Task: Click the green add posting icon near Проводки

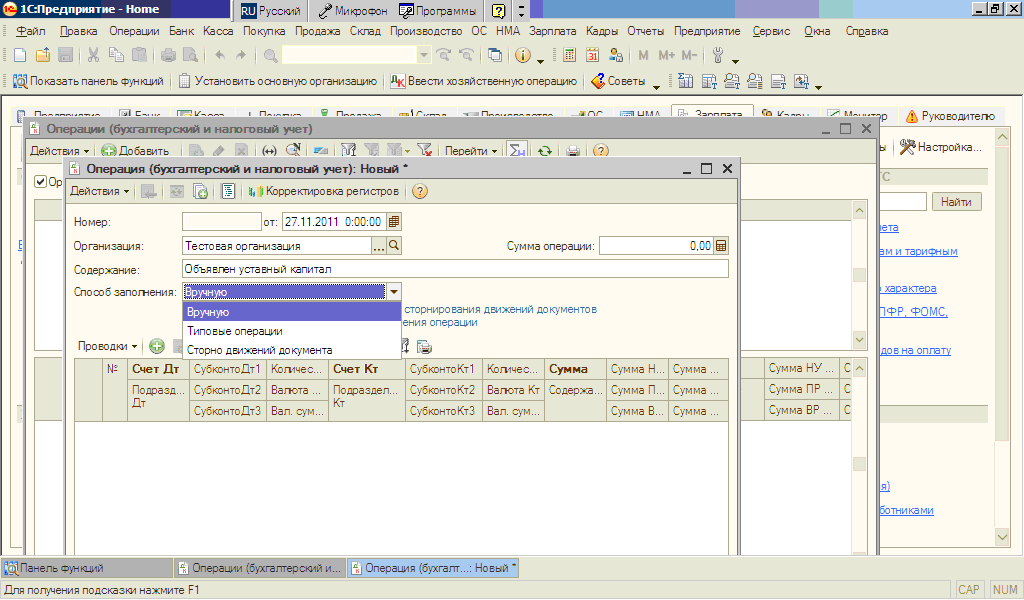Action: coord(157,346)
